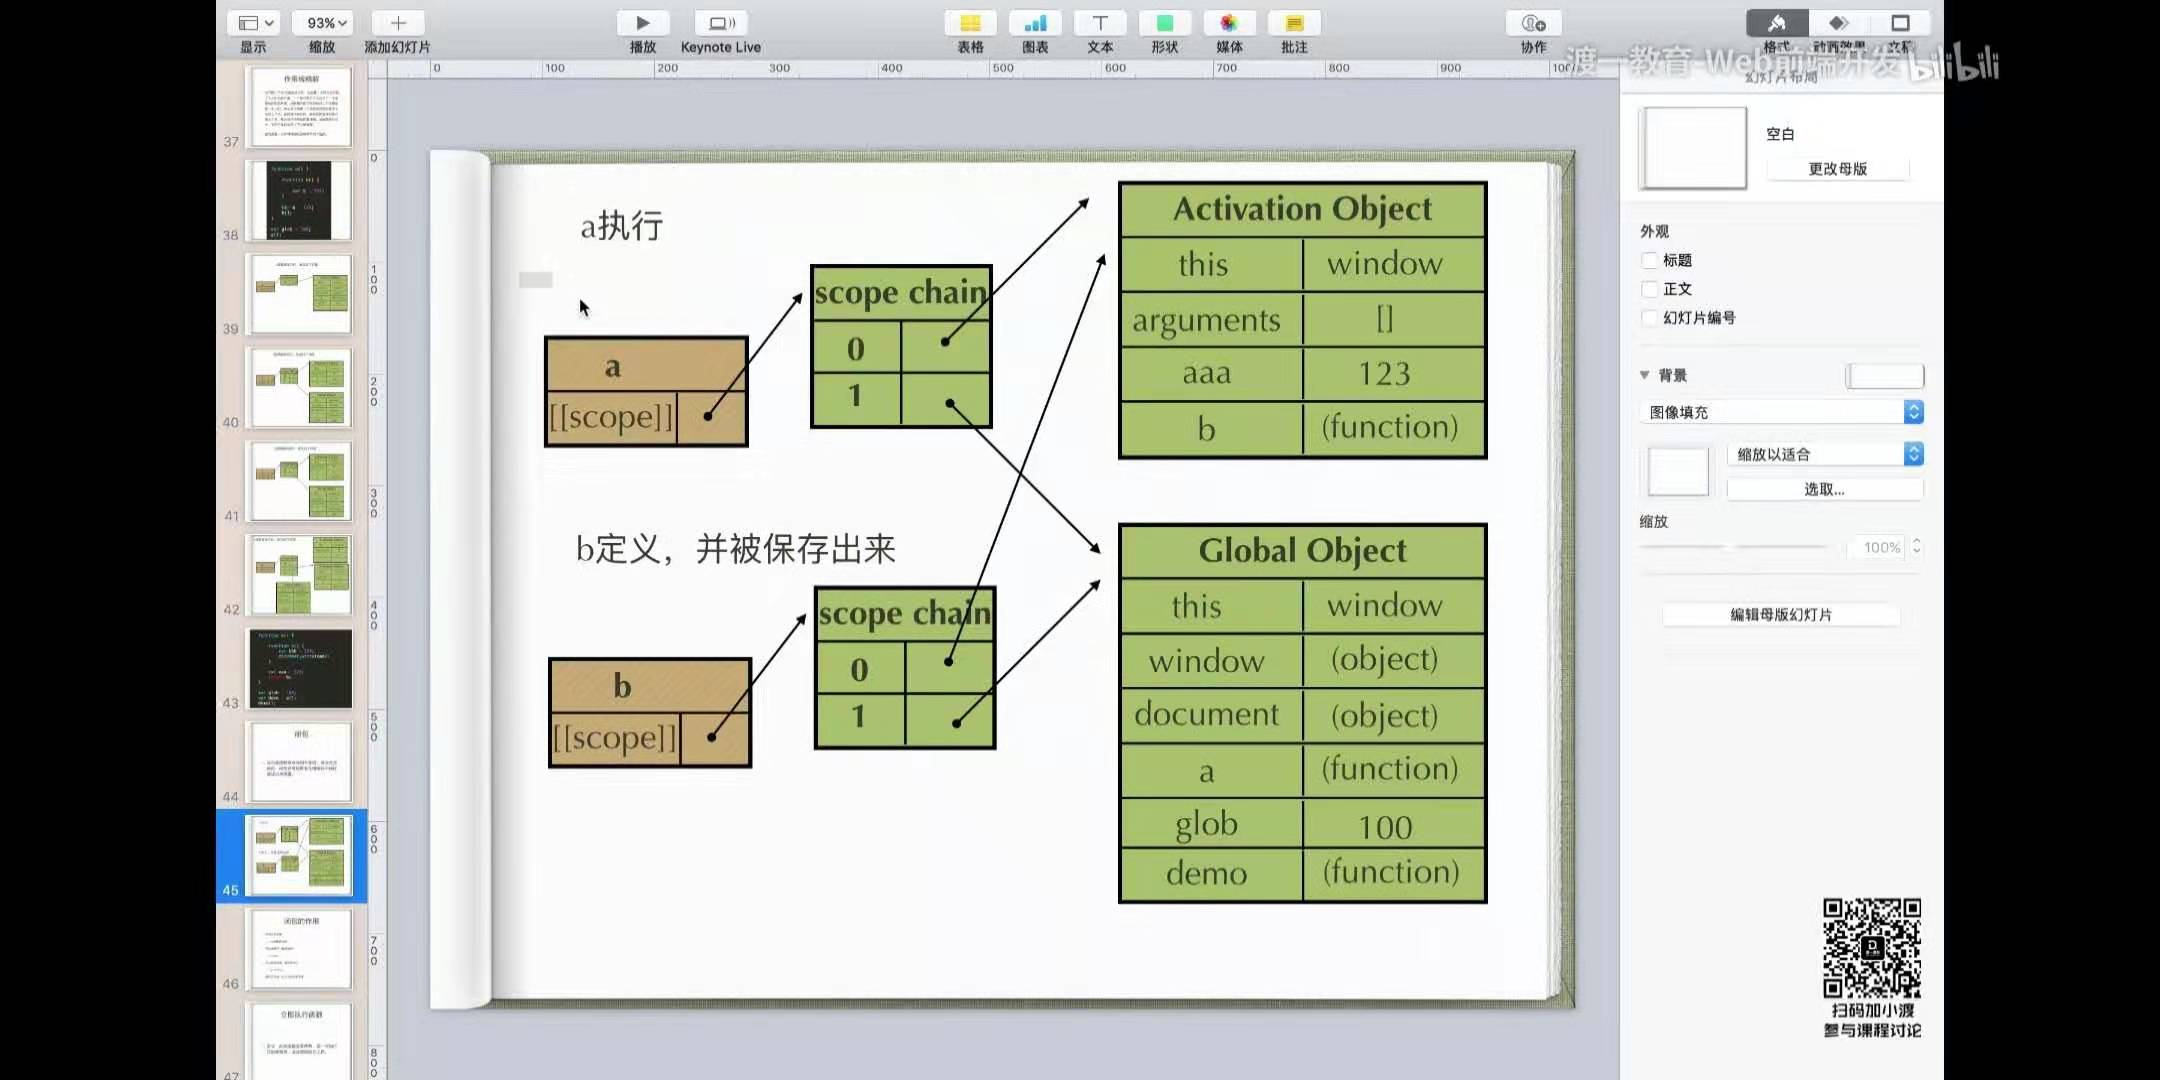Open Keynote Live from the toolbar
Image resolution: width=2160 pixels, height=1080 pixels.
(720, 24)
